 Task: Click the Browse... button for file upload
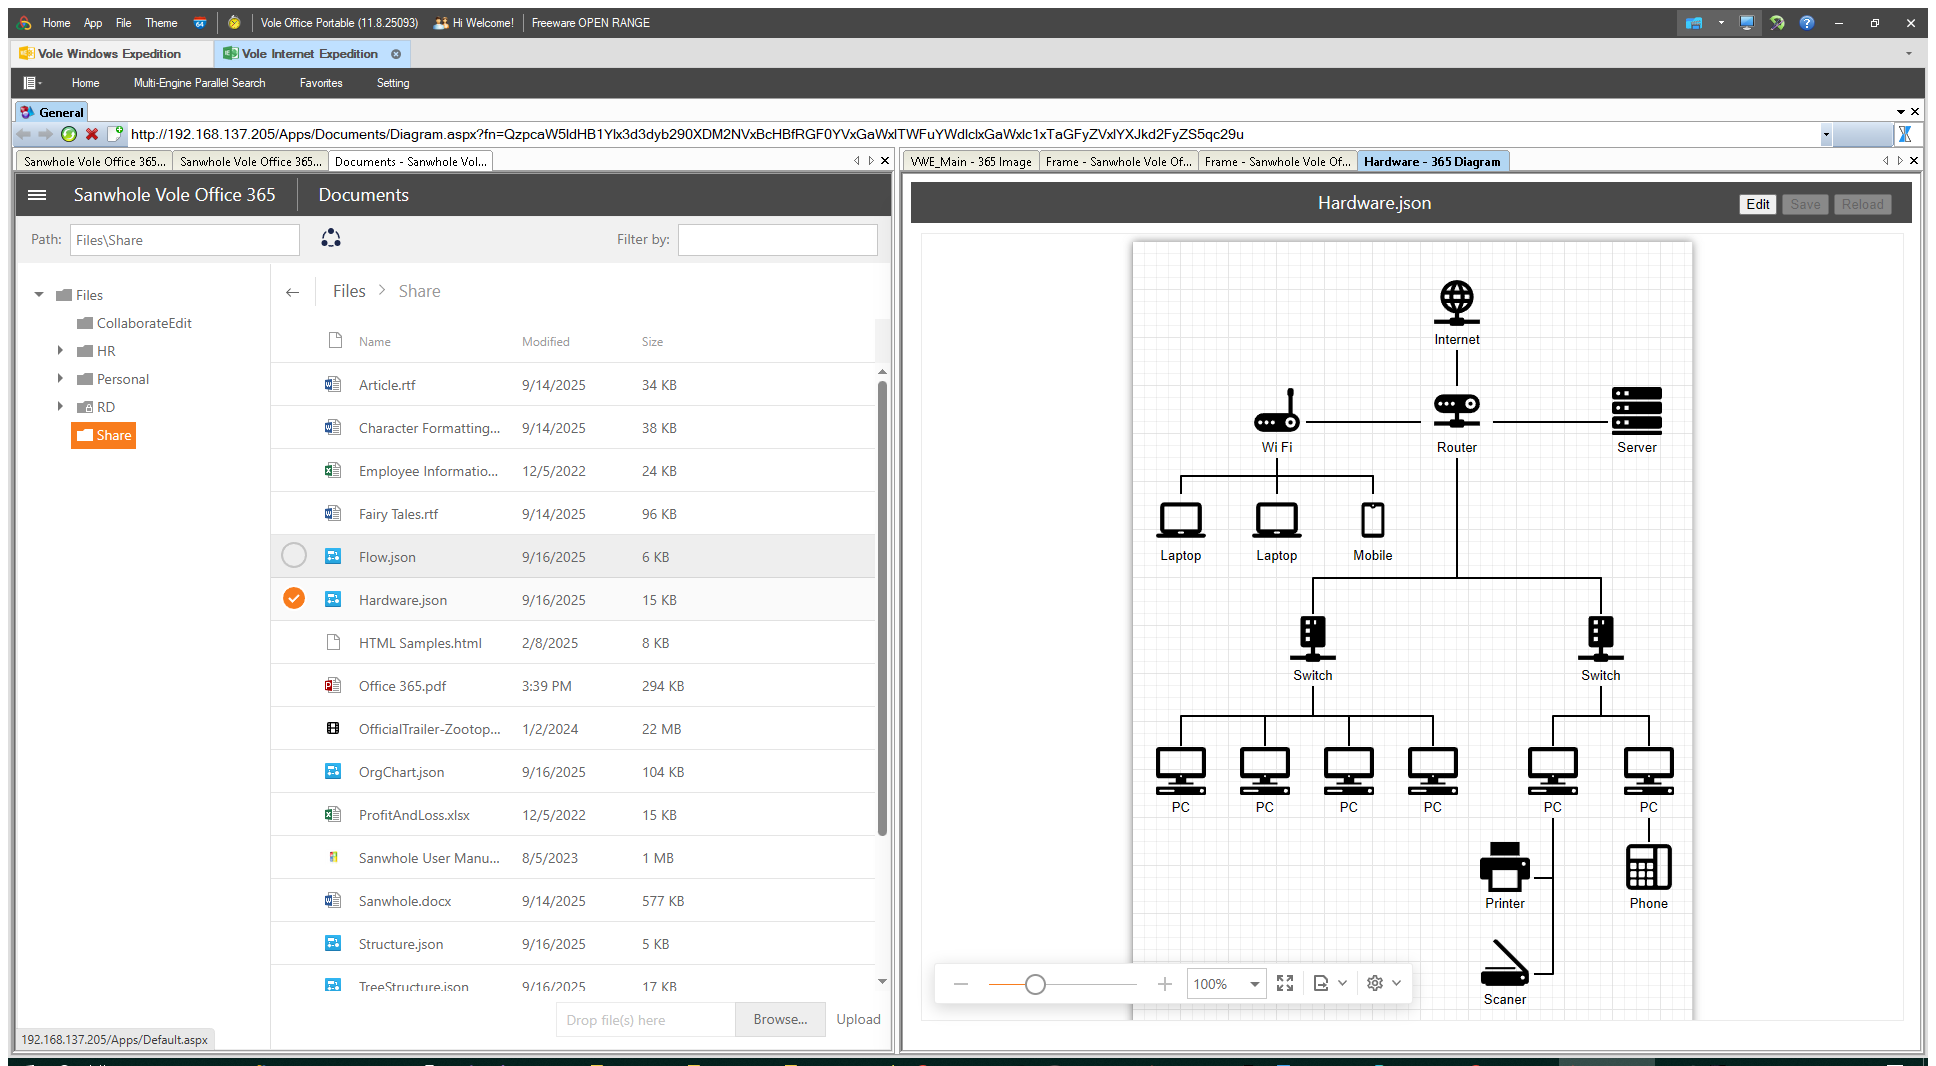780,1020
